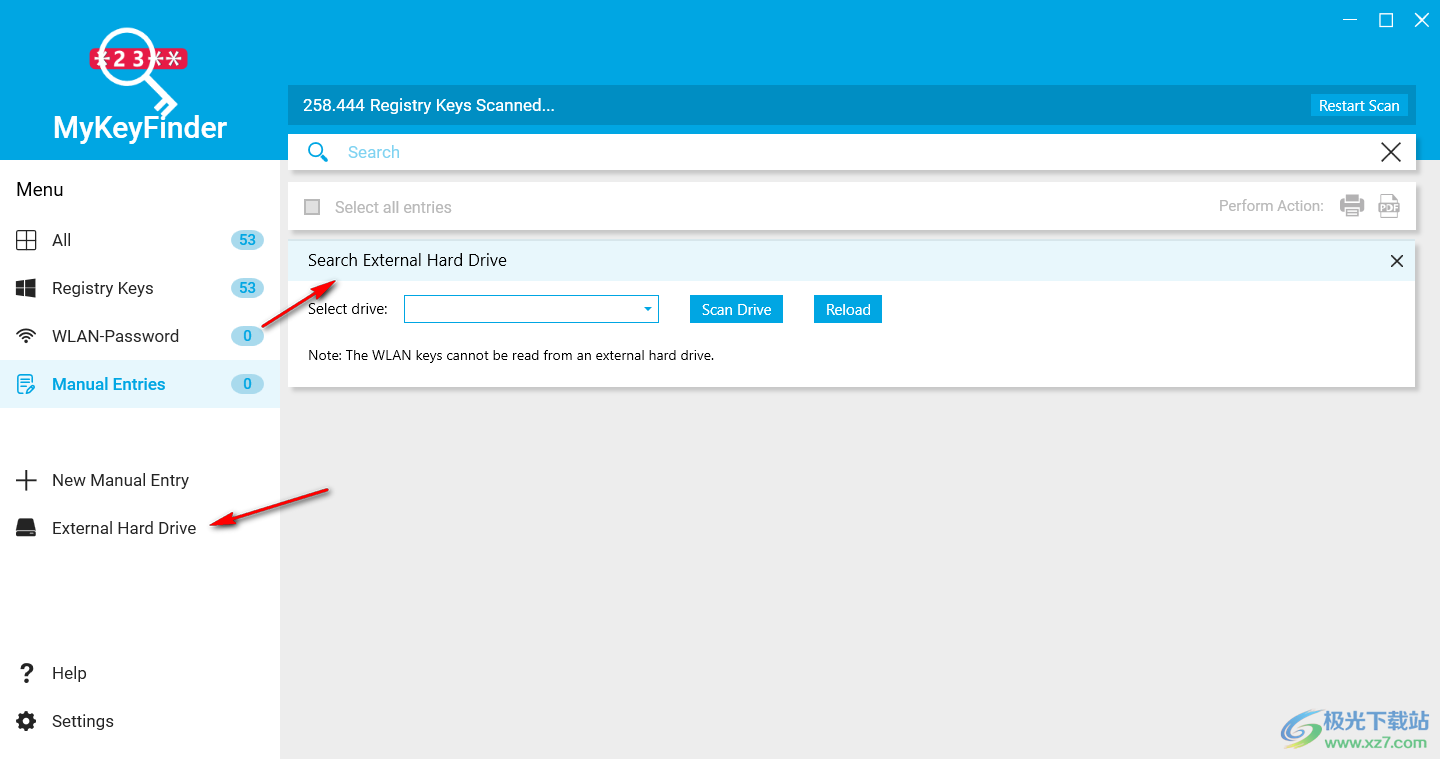1440x759 pixels.
Task: Open the Settings link
Action: tap(83, 721)
